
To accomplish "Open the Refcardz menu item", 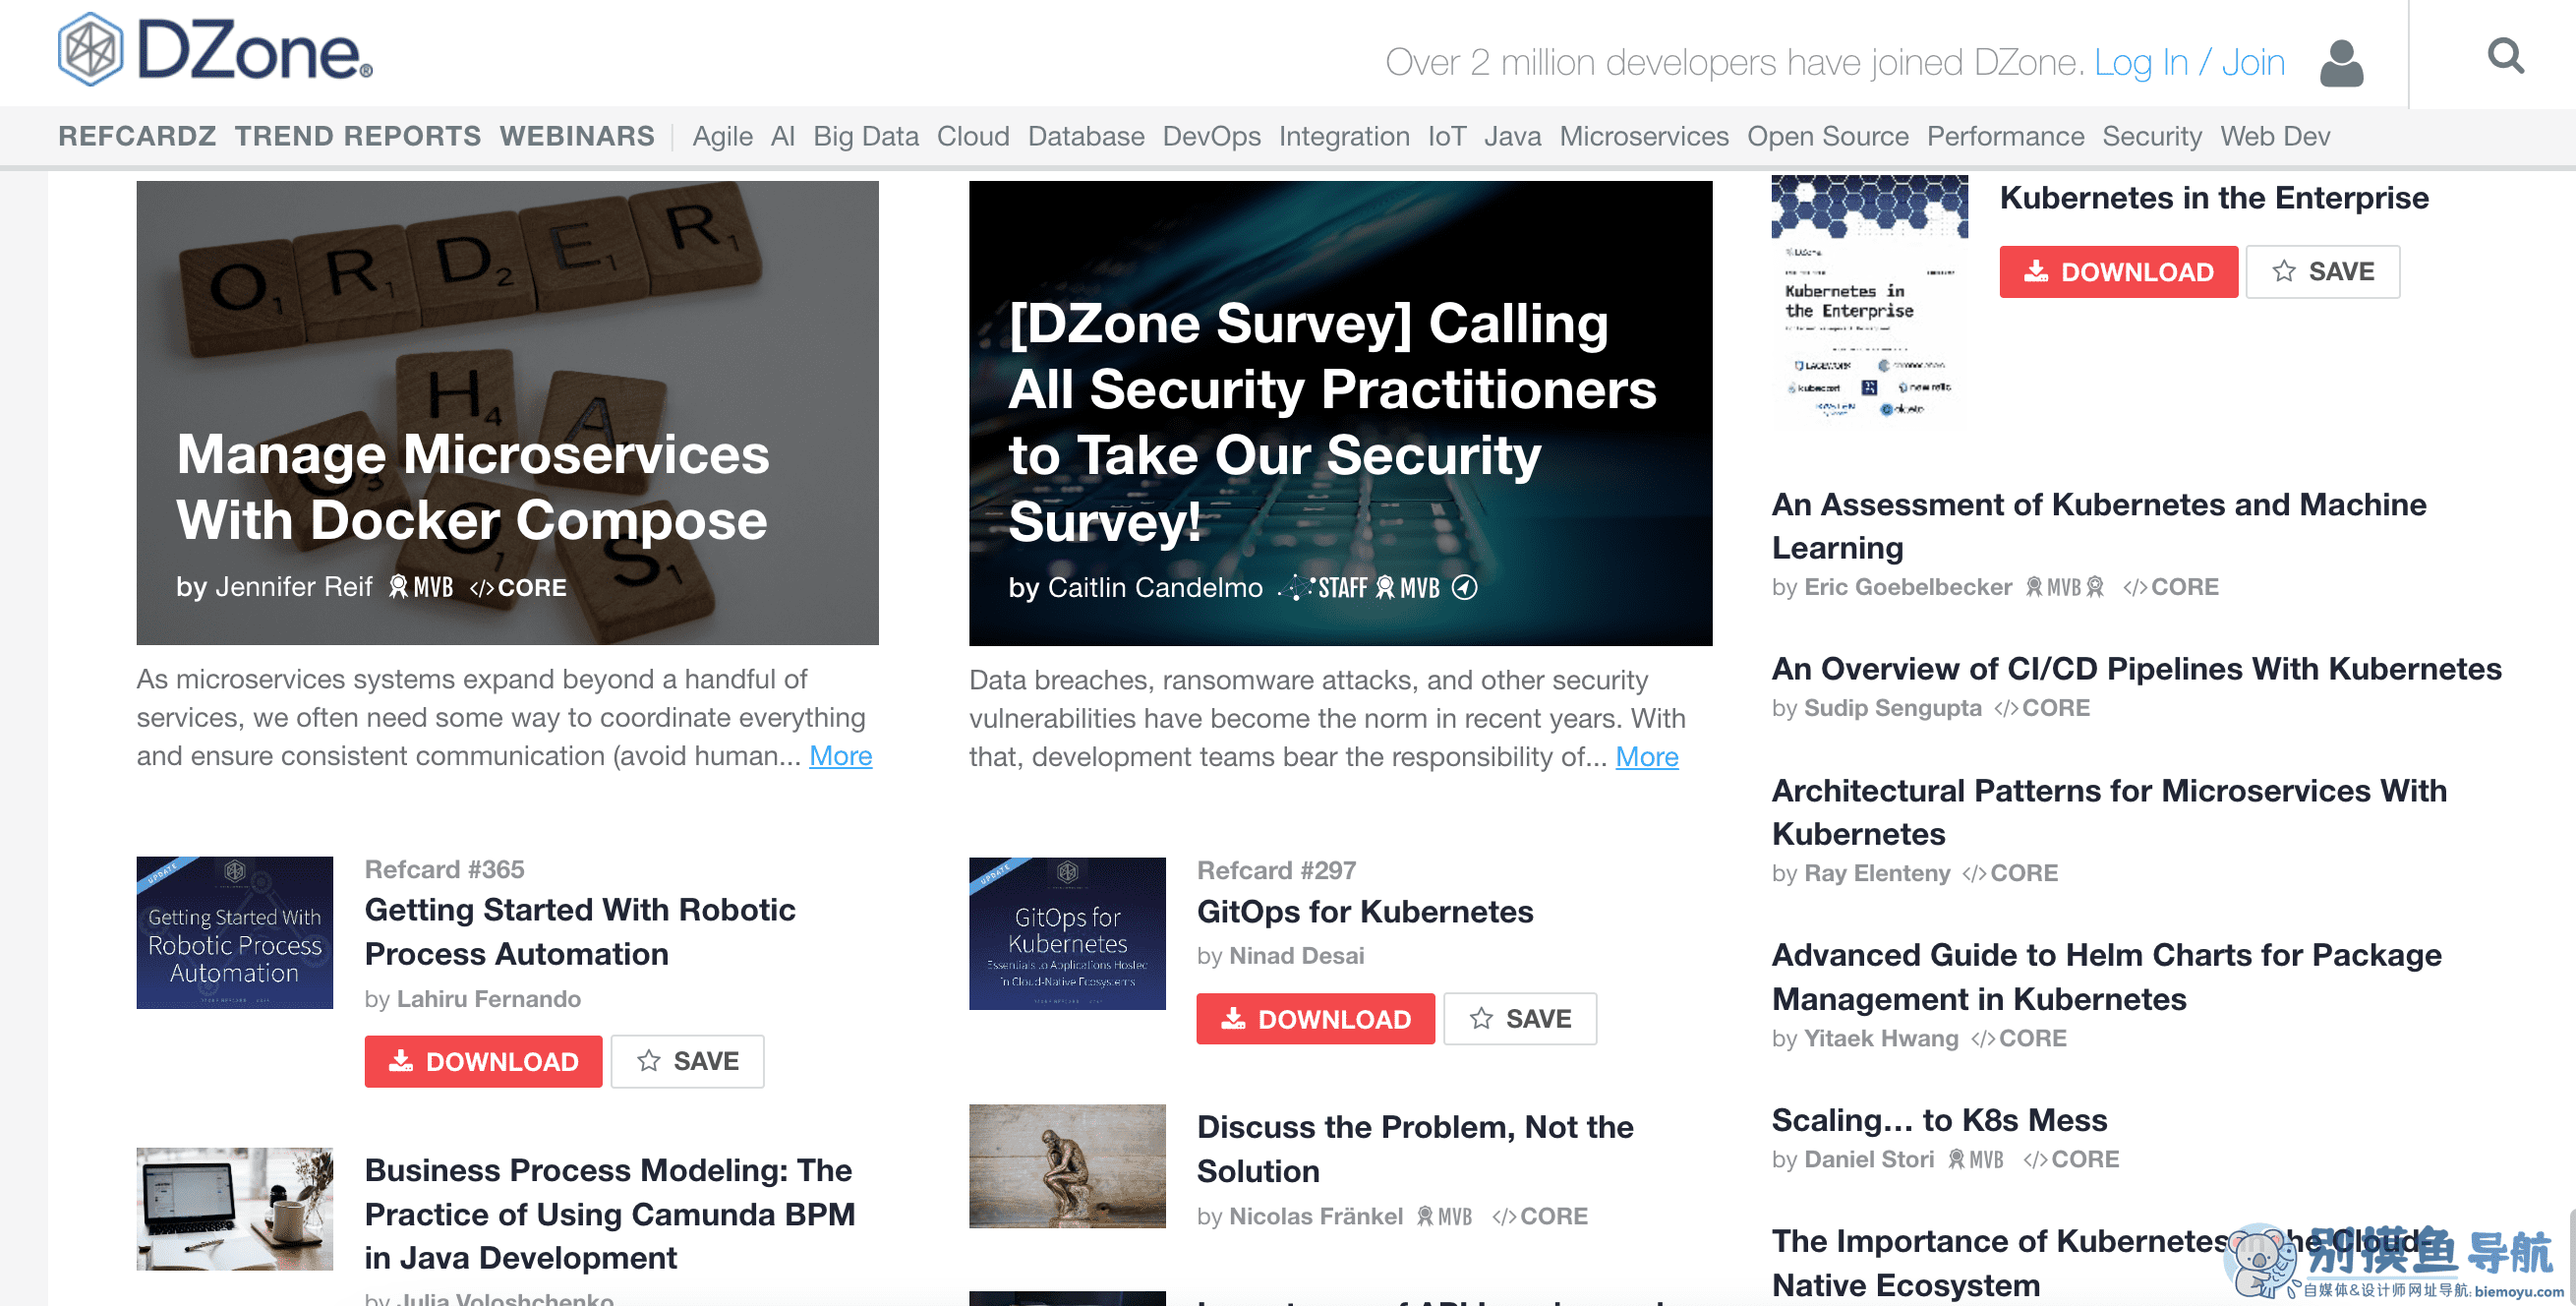I will pos(137,136).
